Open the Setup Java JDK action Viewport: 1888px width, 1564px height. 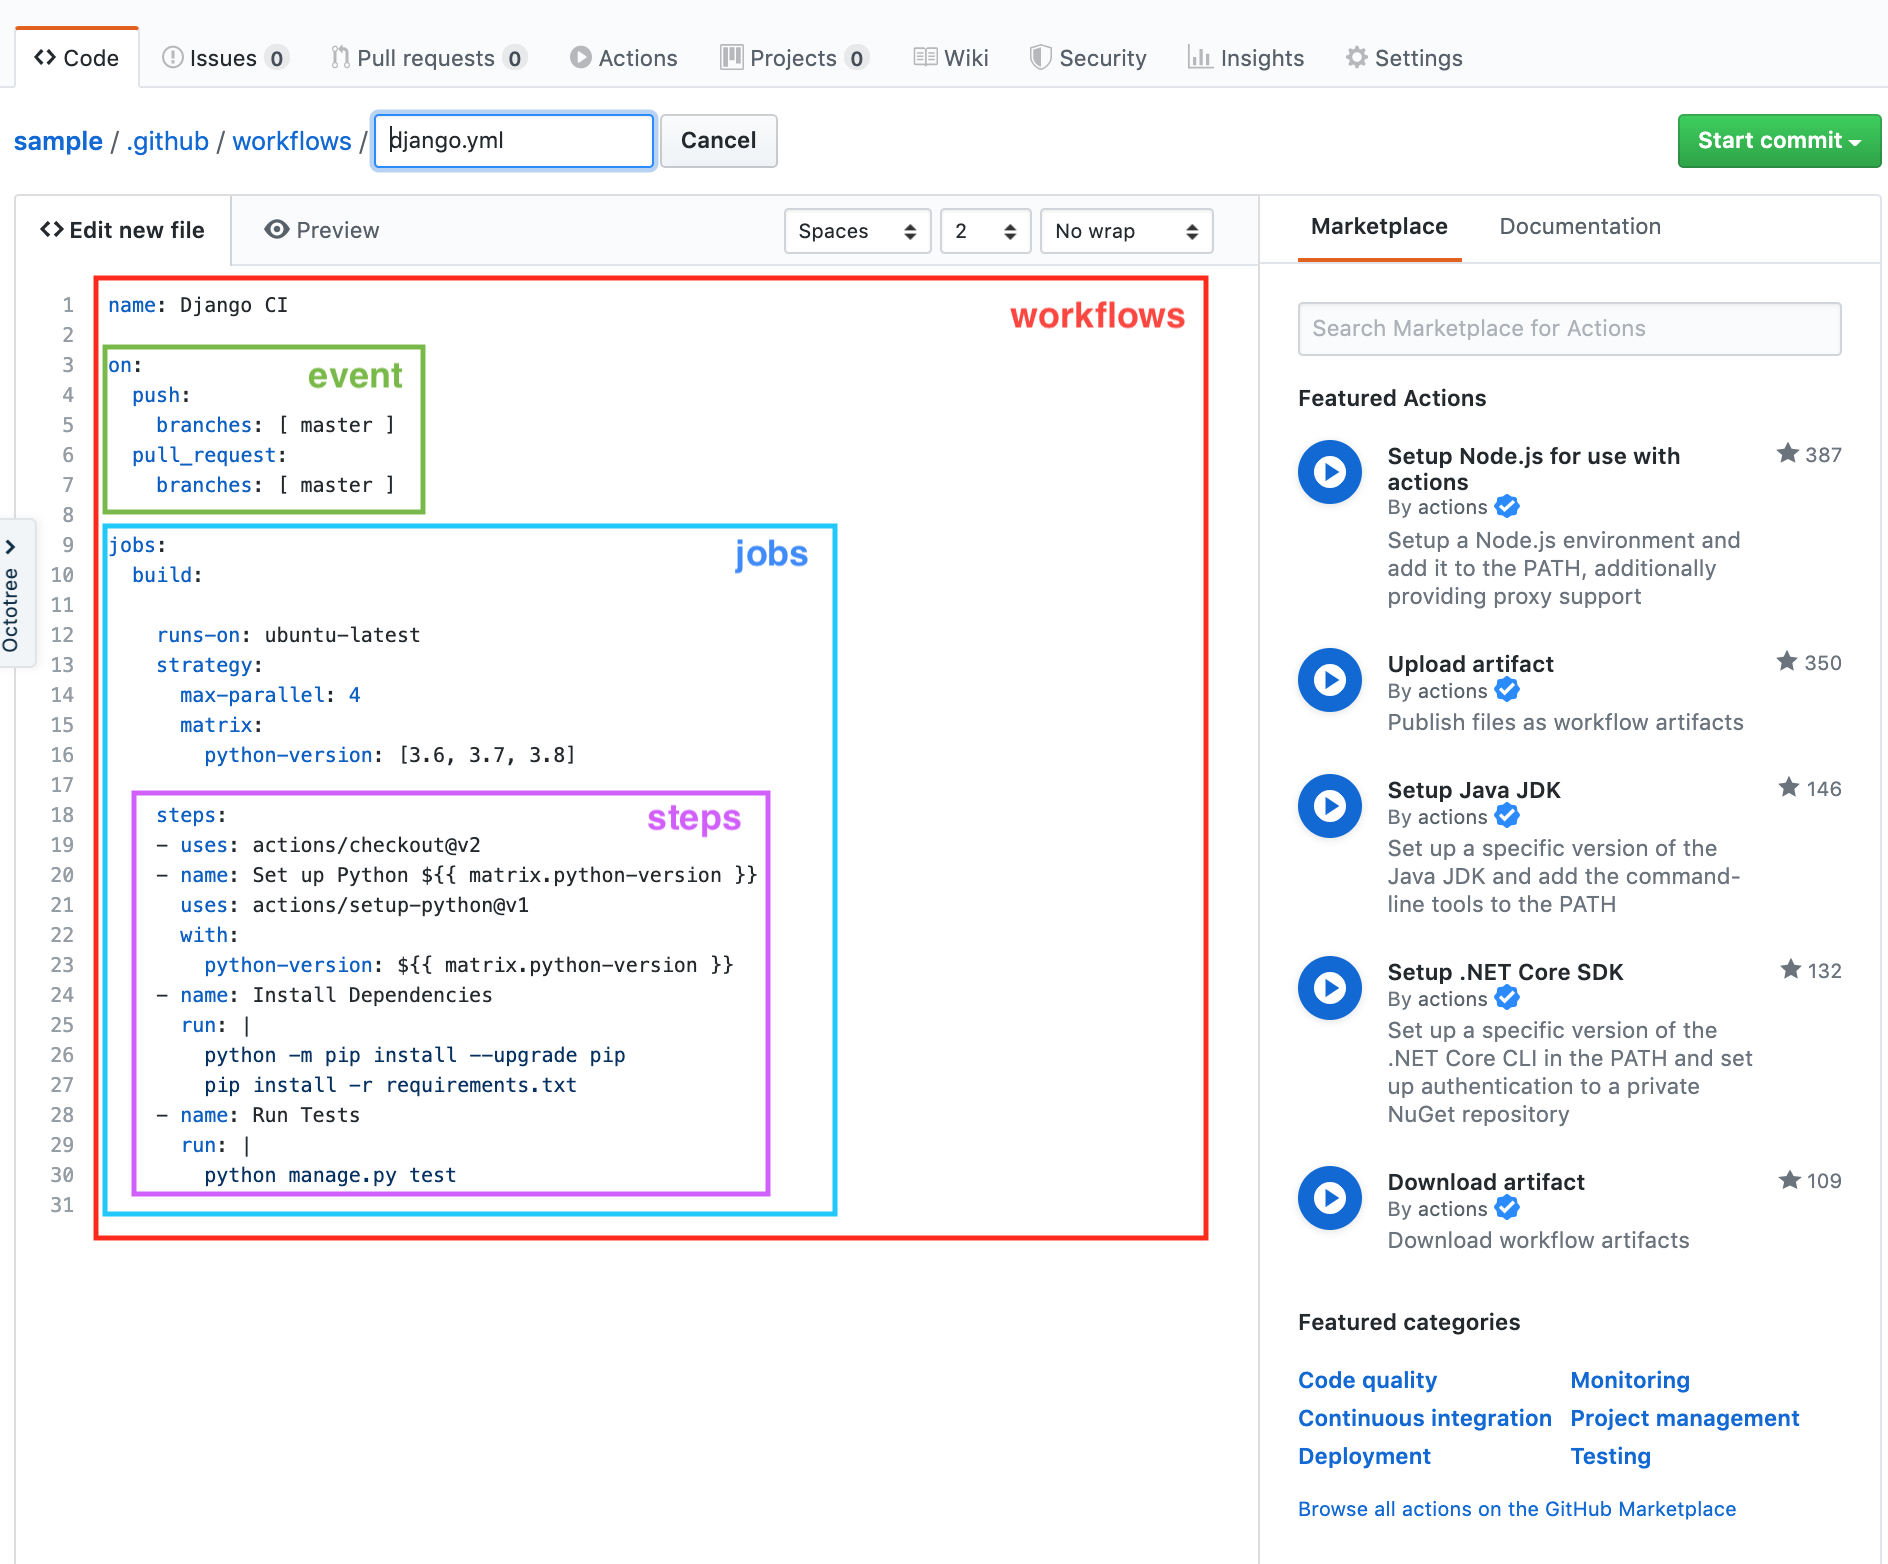click(1474, 790)
